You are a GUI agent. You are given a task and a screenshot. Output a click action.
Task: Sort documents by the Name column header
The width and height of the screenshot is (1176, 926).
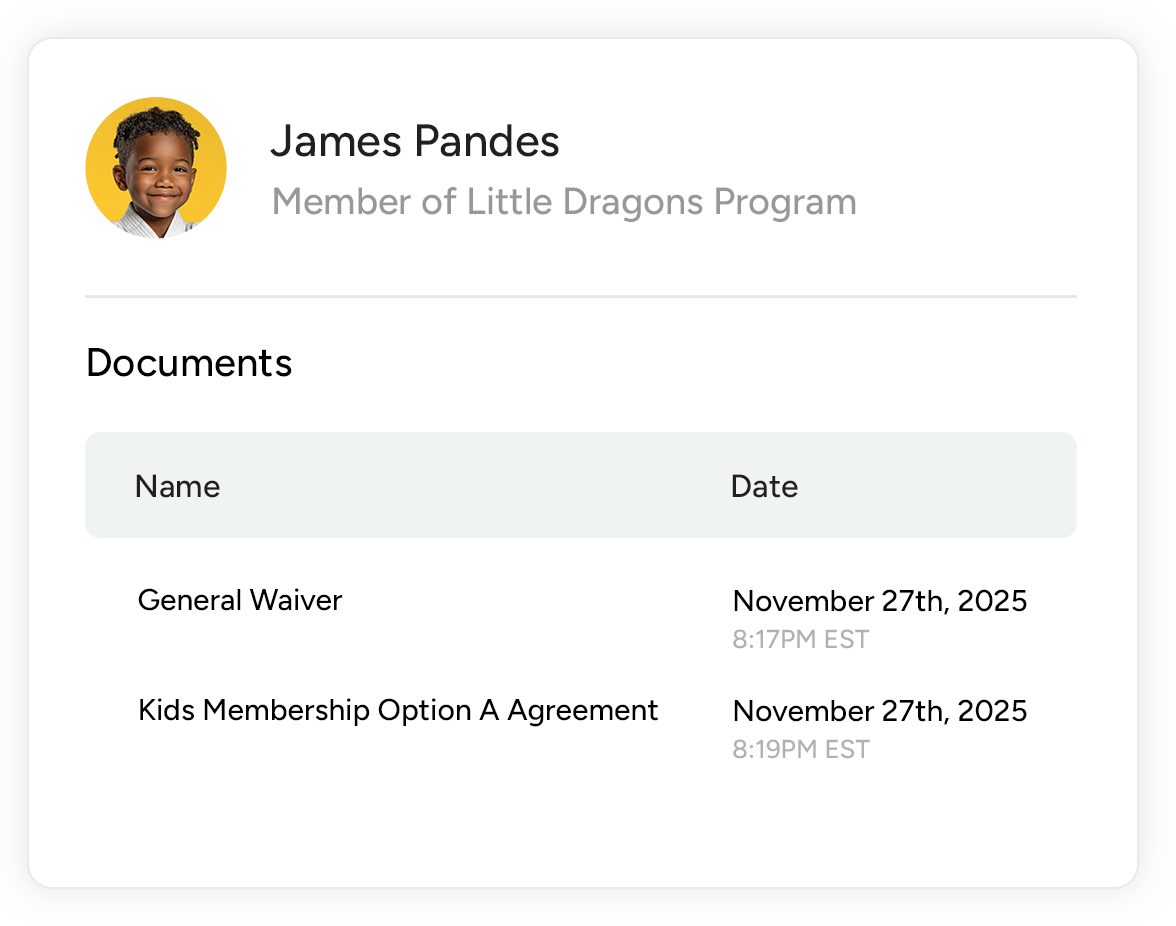coord(177,486)
